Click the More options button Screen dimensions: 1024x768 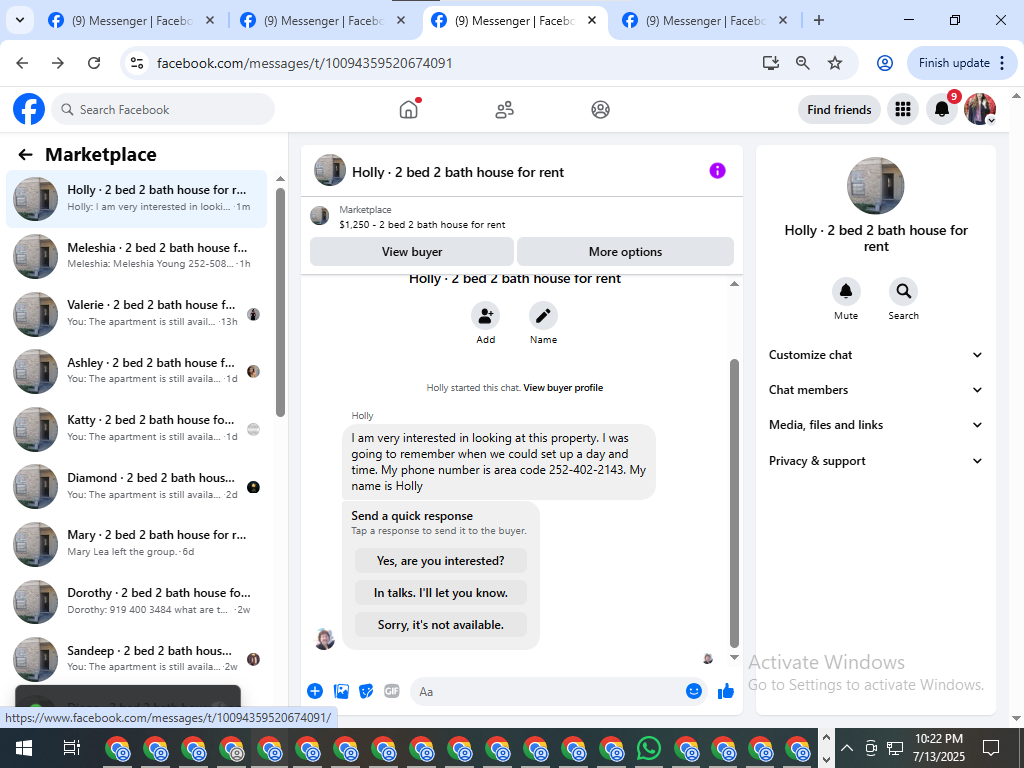(625, 251)
